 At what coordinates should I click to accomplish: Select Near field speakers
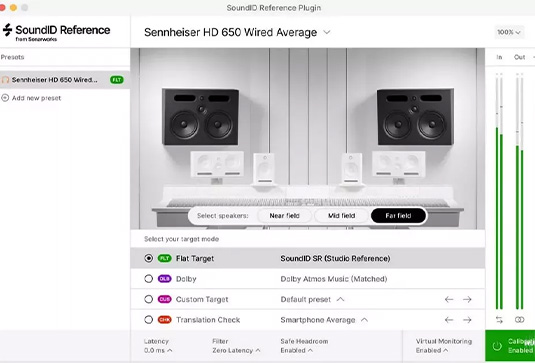pyautogui.click(x=284, y=216)
